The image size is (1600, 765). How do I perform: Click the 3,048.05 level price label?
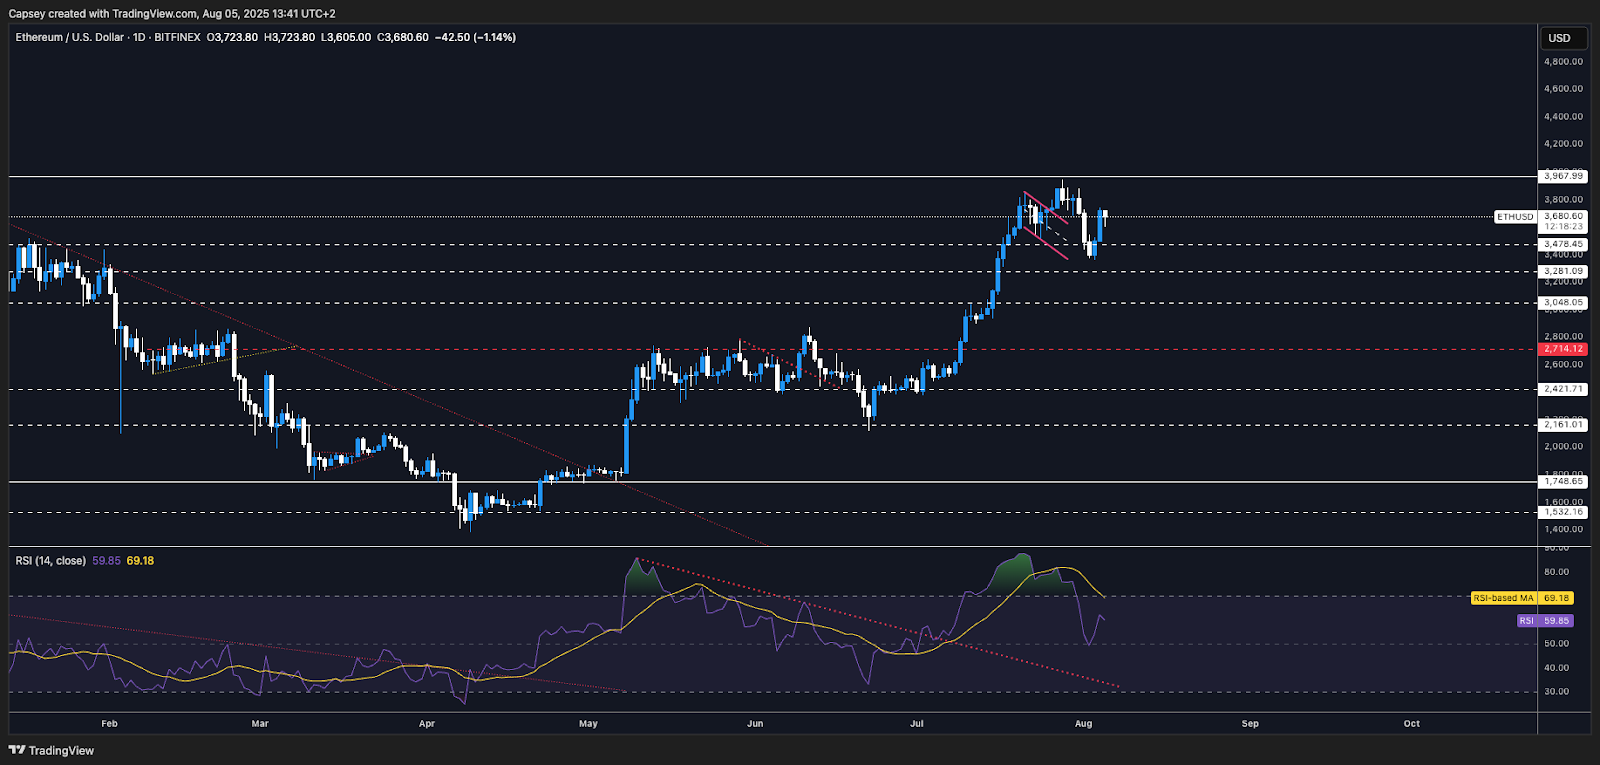(x=1562, y=302)
